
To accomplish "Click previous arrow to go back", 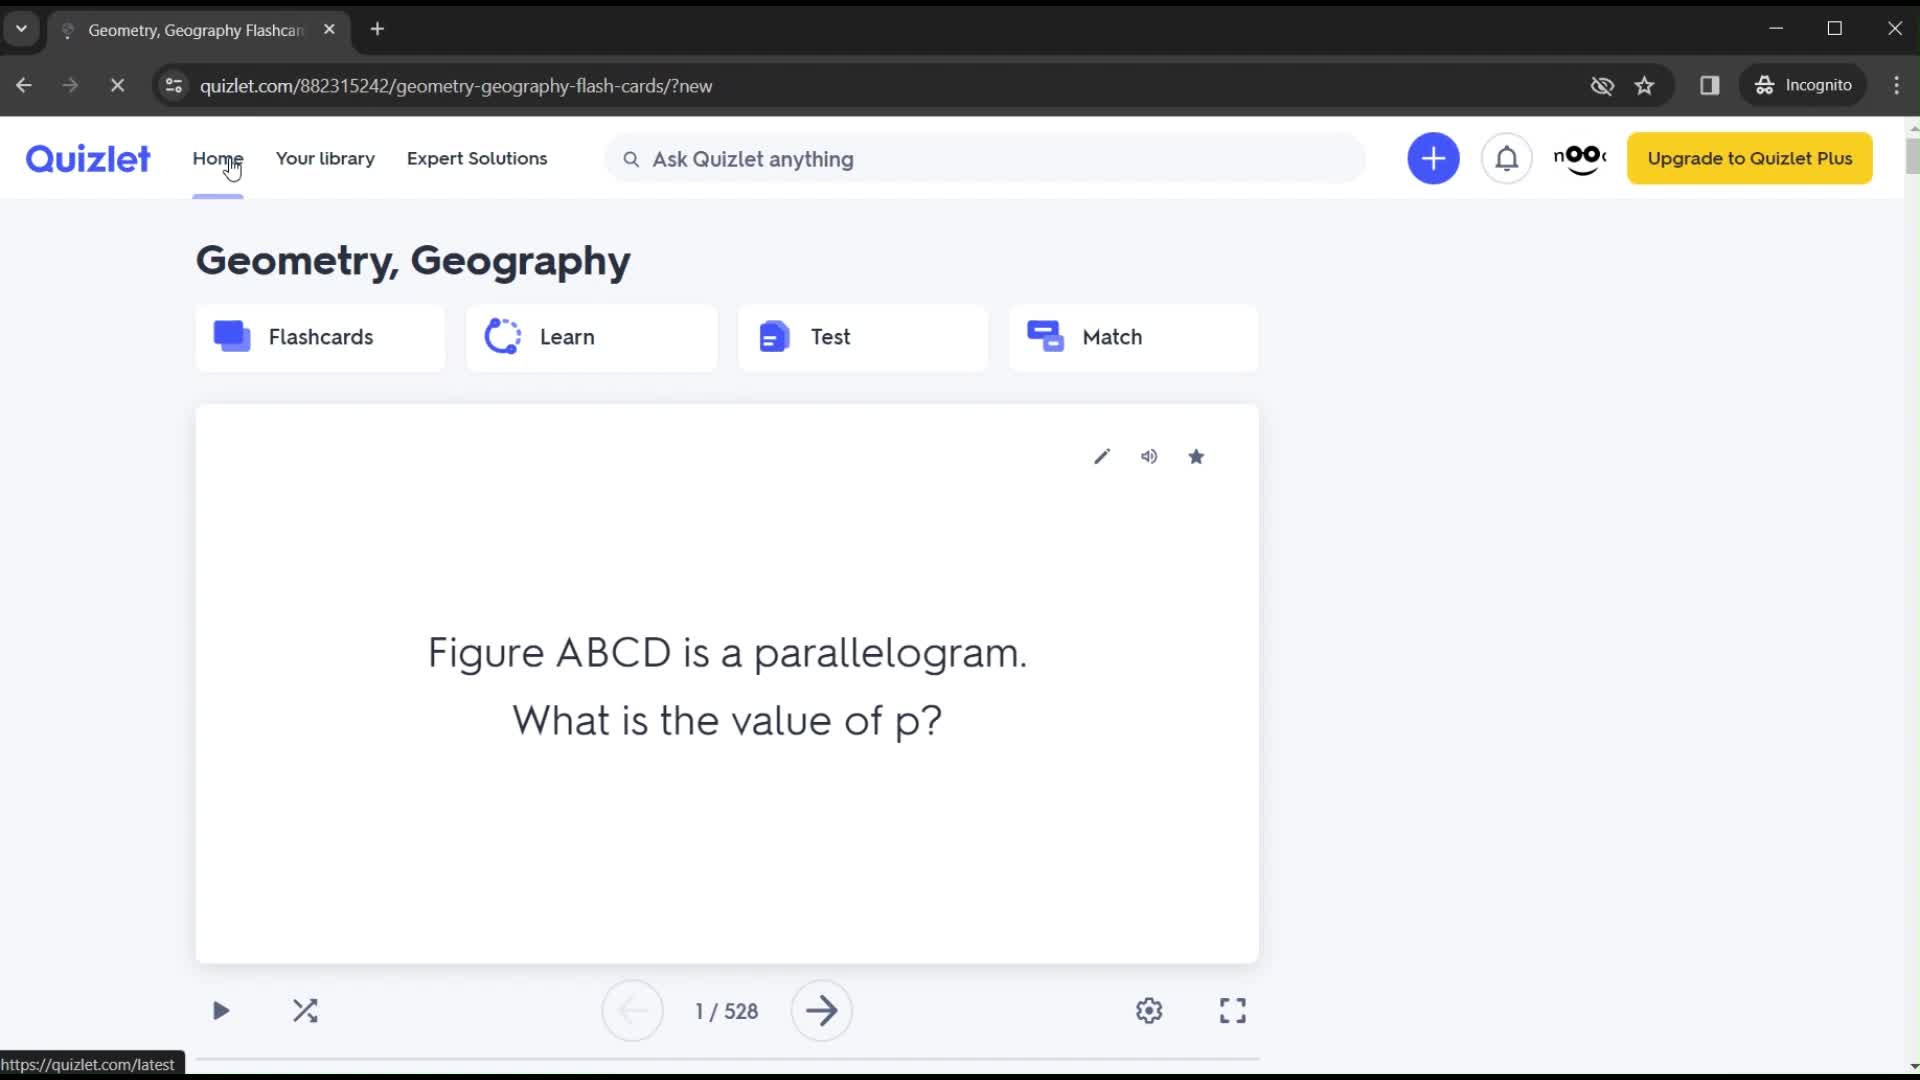I will pyautogui.click(x=632, y=1010).
